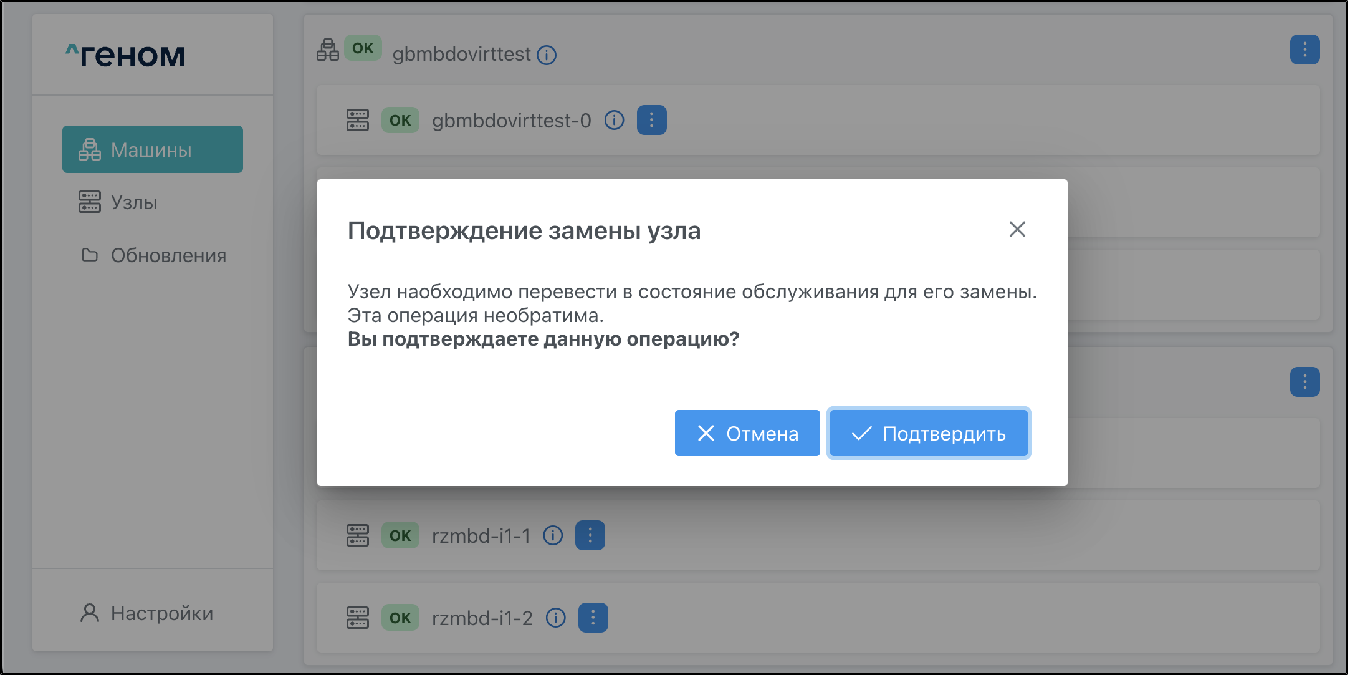This screenshot has width=1348, height=675.
Task: Show info for rzmbd-i1-1 node
Action: click(553, 536)
